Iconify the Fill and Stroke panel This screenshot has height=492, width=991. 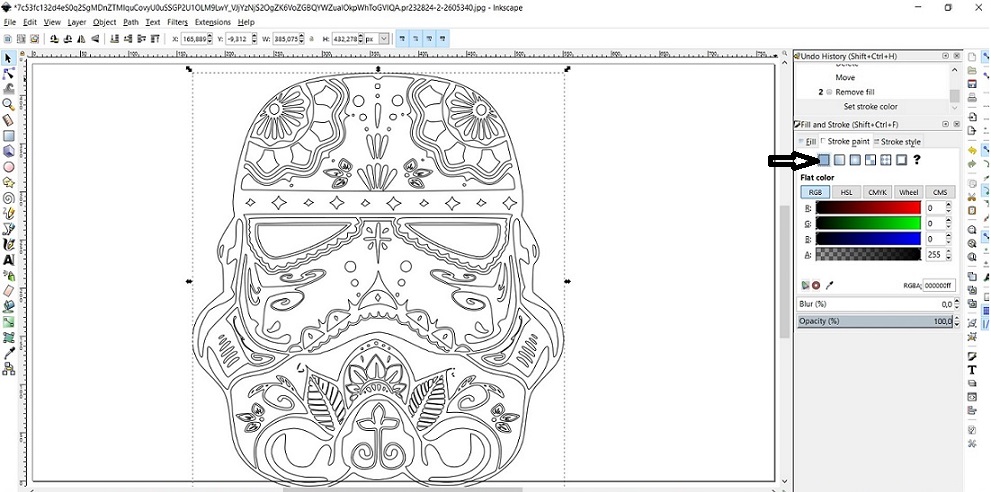(x=945, y=124)
